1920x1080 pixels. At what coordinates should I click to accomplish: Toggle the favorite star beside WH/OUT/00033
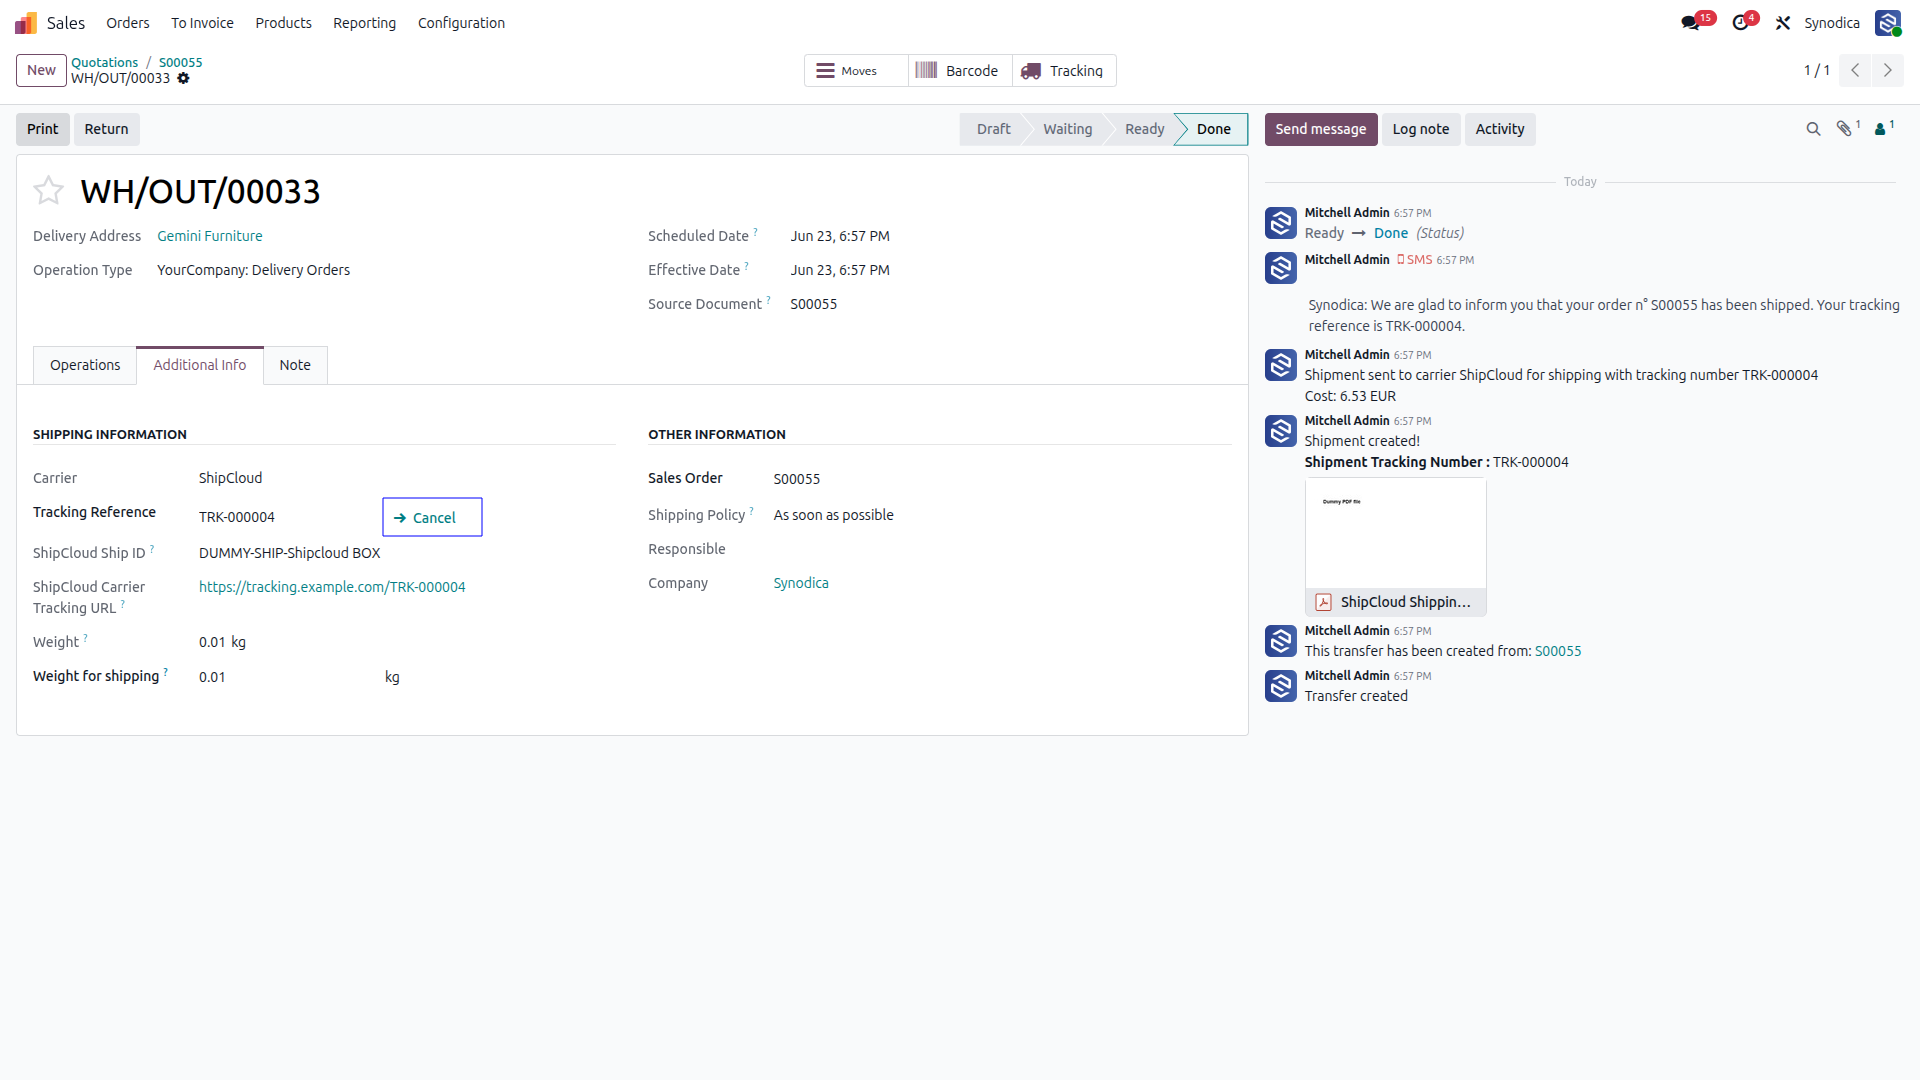[x=48, y=190]
